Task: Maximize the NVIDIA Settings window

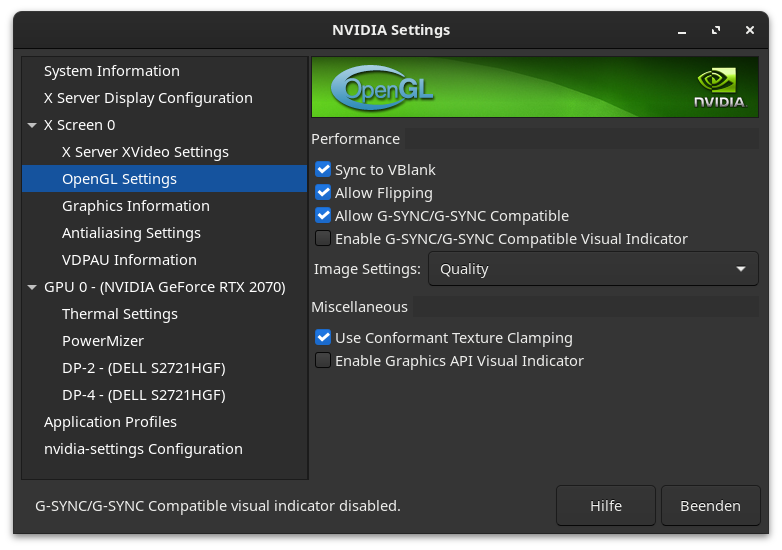Action: click(716, 30)
